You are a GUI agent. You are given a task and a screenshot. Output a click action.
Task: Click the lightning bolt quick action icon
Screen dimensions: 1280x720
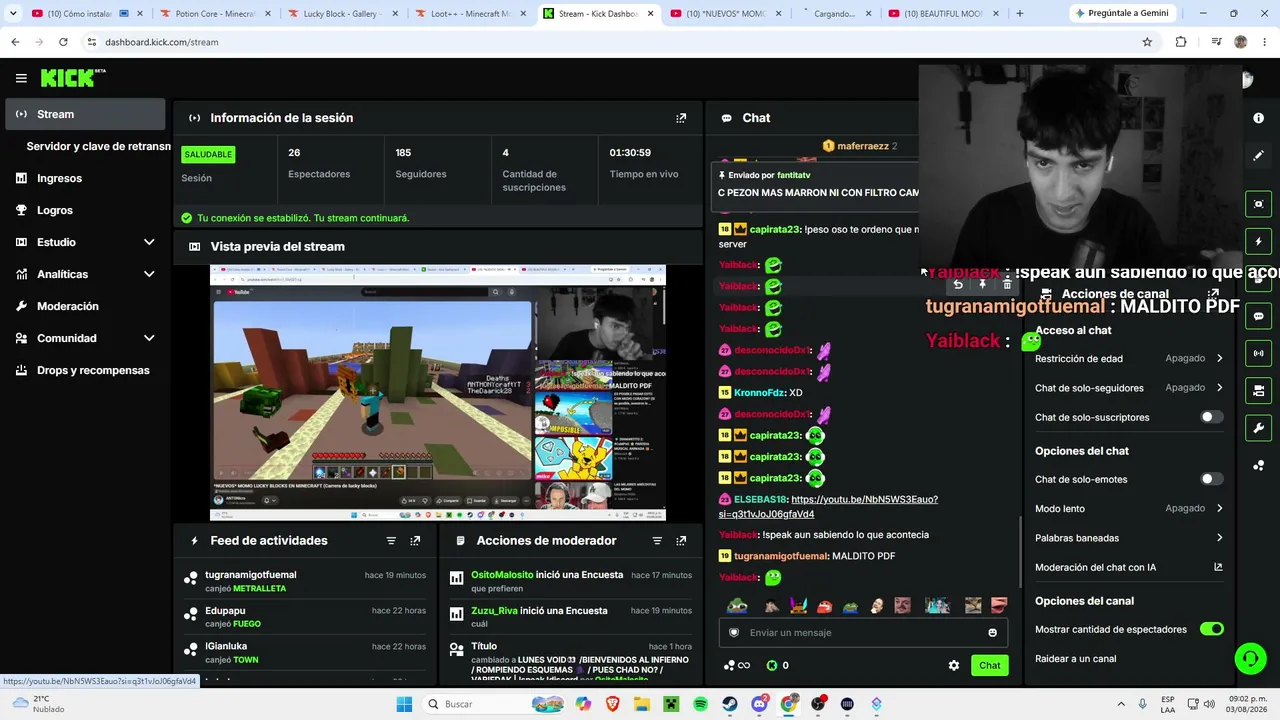(1258, 241)
